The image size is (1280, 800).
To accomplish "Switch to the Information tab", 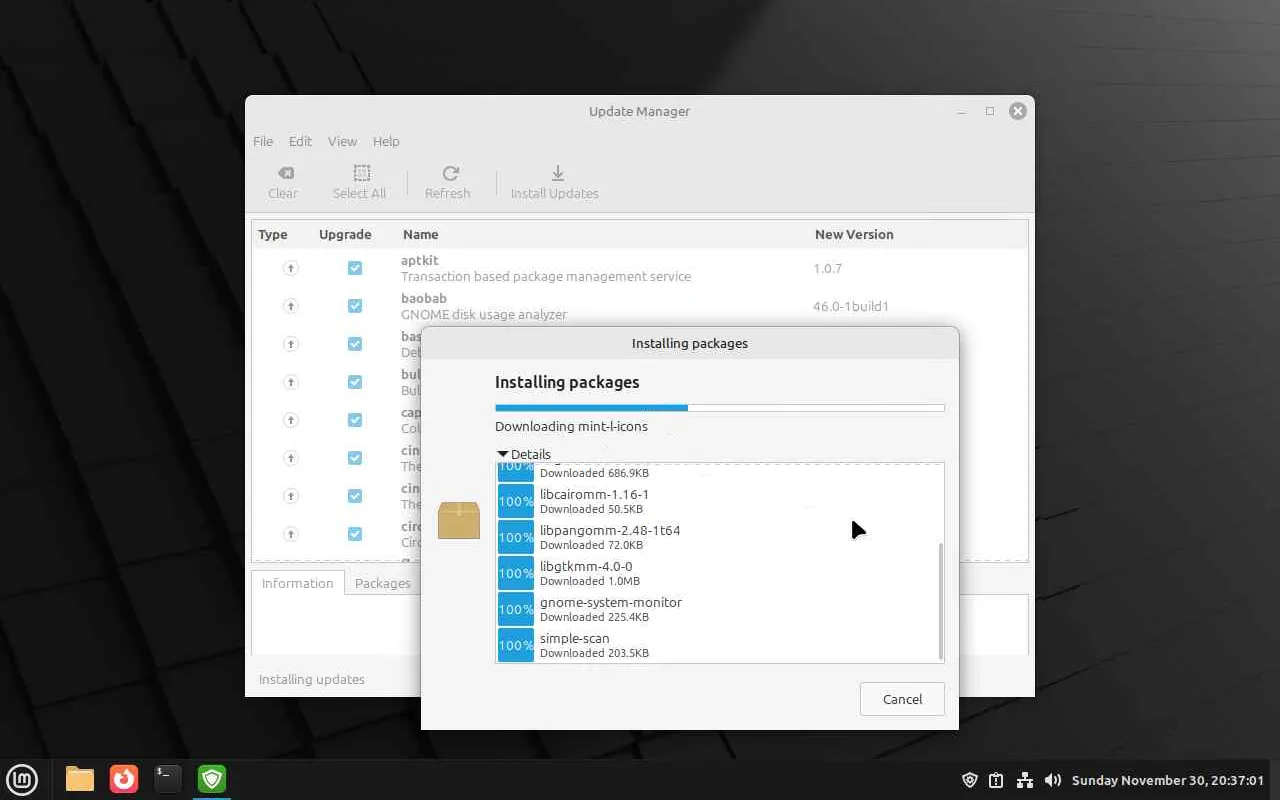I will coord(297,583).
